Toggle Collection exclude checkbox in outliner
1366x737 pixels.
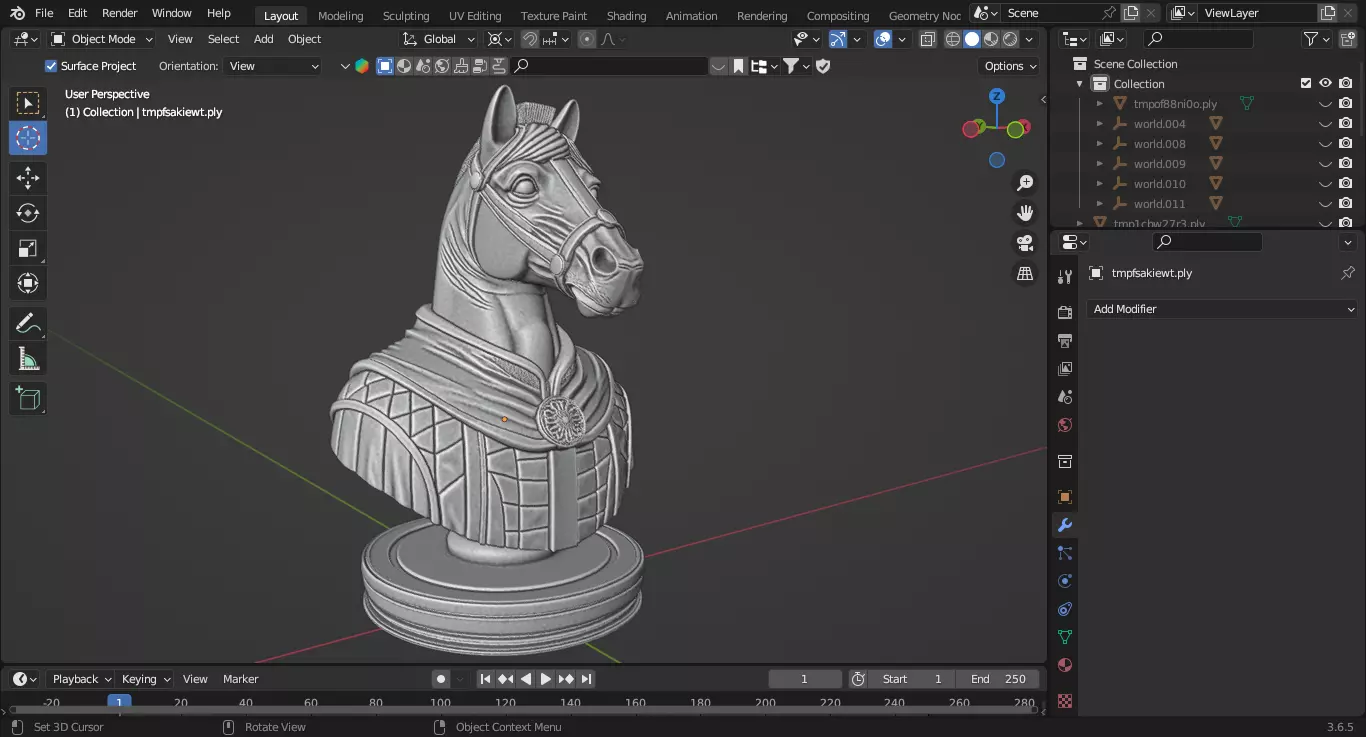(x=1305, y=83)
